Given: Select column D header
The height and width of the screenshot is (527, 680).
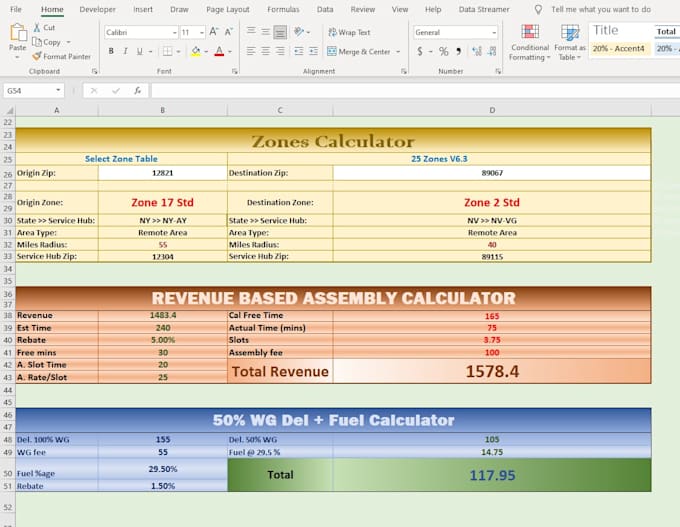Looking at the screenshot, I should [492, 110].
